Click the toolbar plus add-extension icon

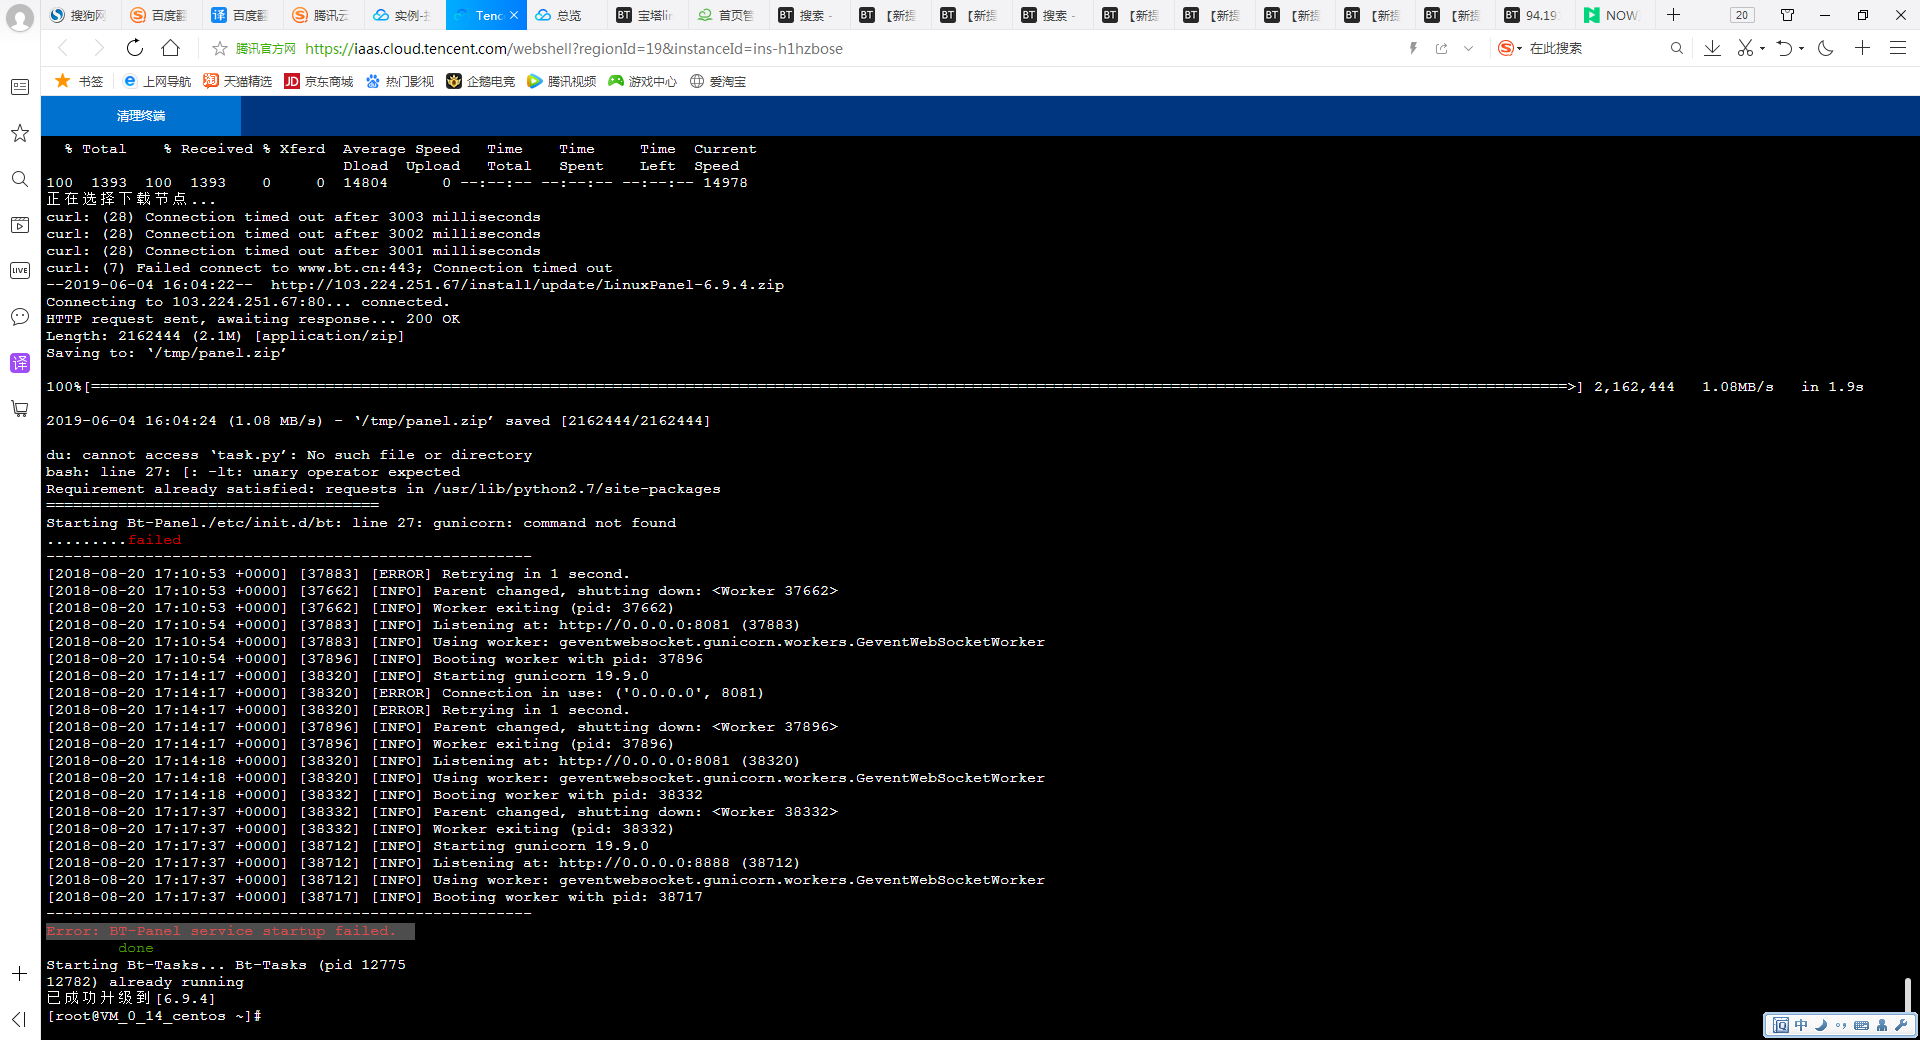coord(1862,48)
